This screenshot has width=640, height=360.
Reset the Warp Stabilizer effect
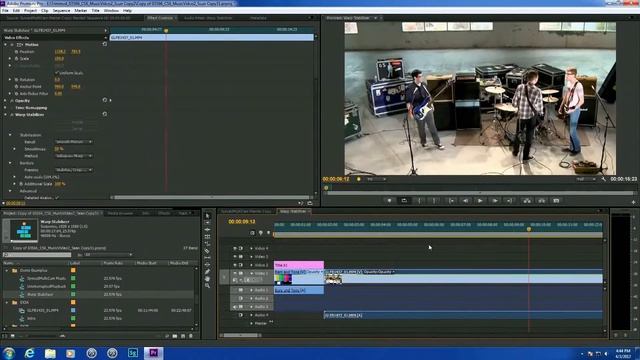coord(105,114)
